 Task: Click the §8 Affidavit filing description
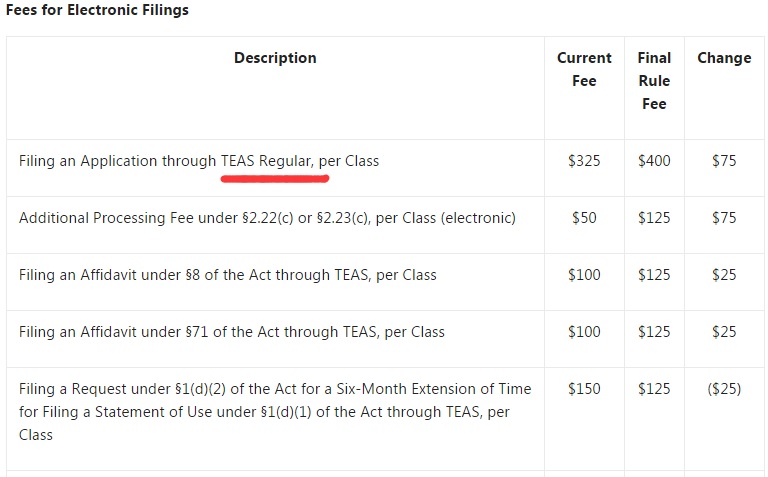pyautogui.click(x=228, y=274)
